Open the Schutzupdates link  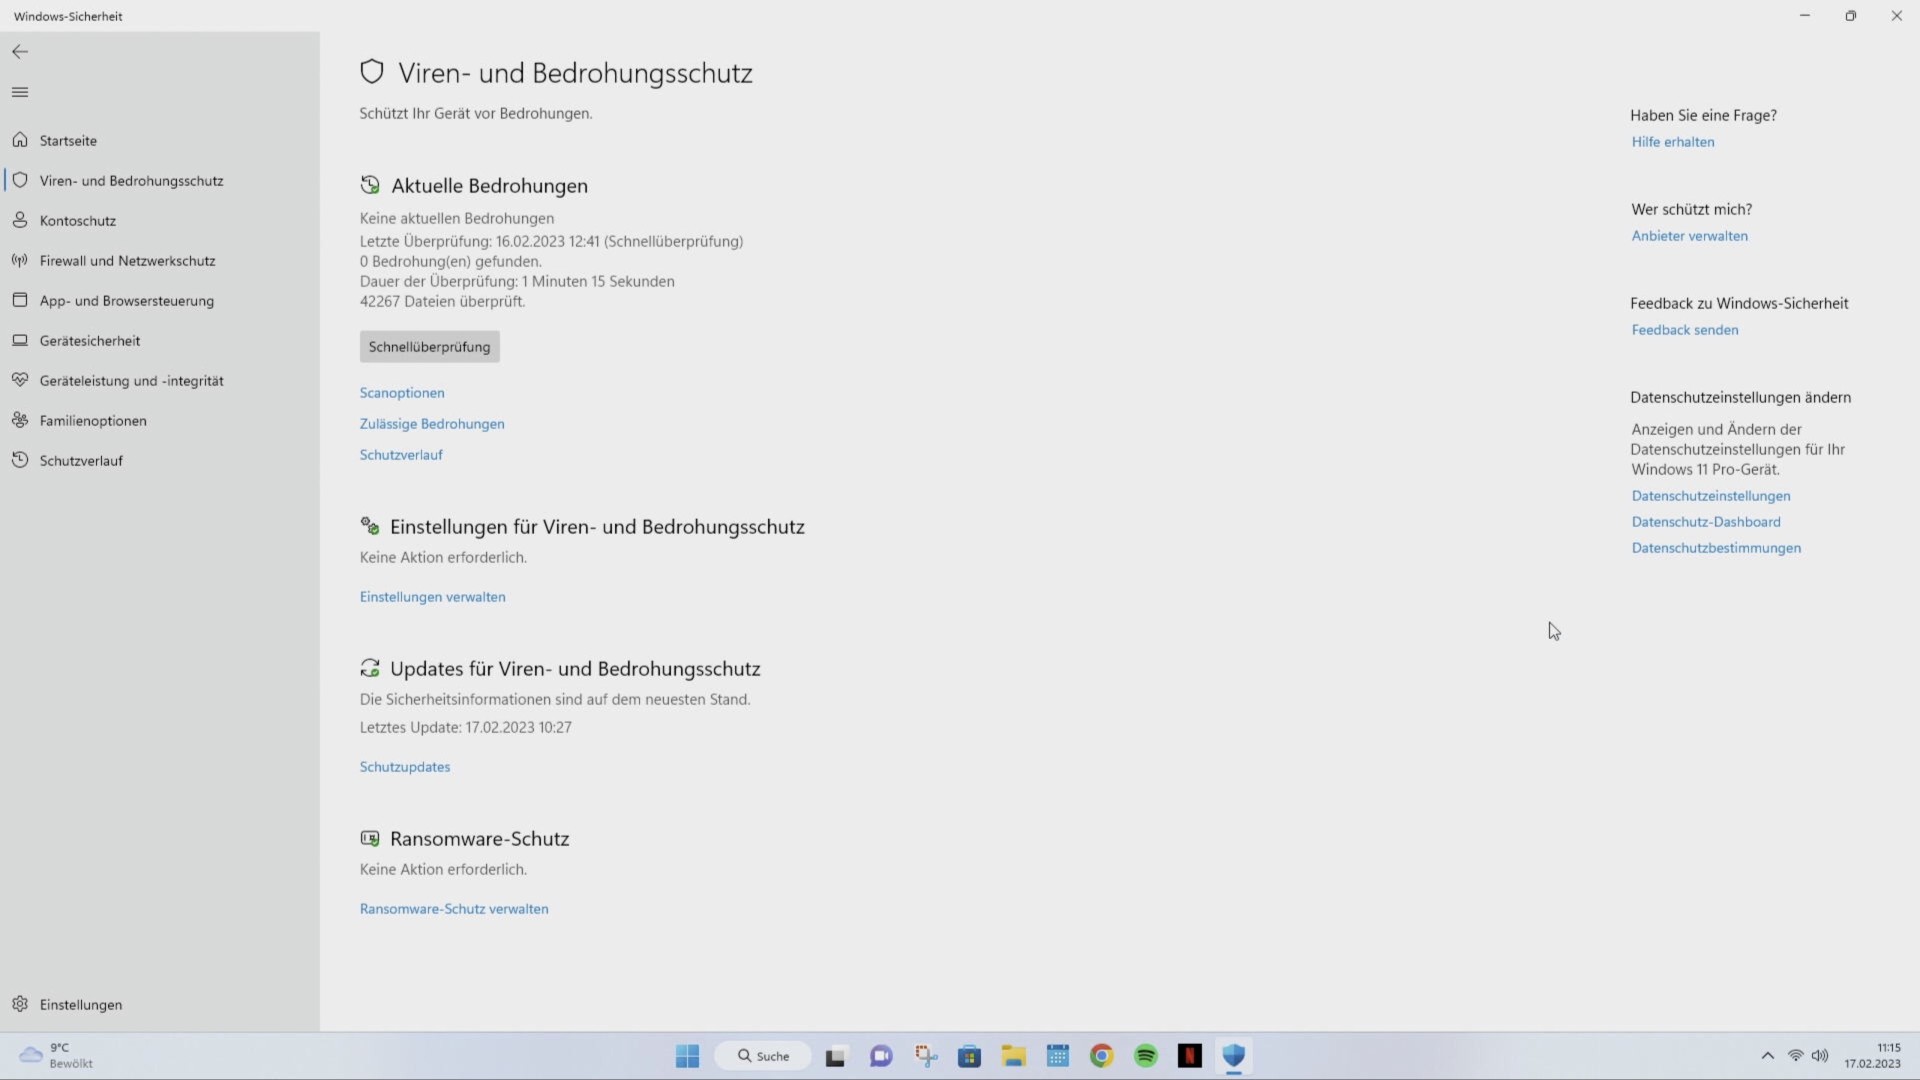click(x=405, y=767)
